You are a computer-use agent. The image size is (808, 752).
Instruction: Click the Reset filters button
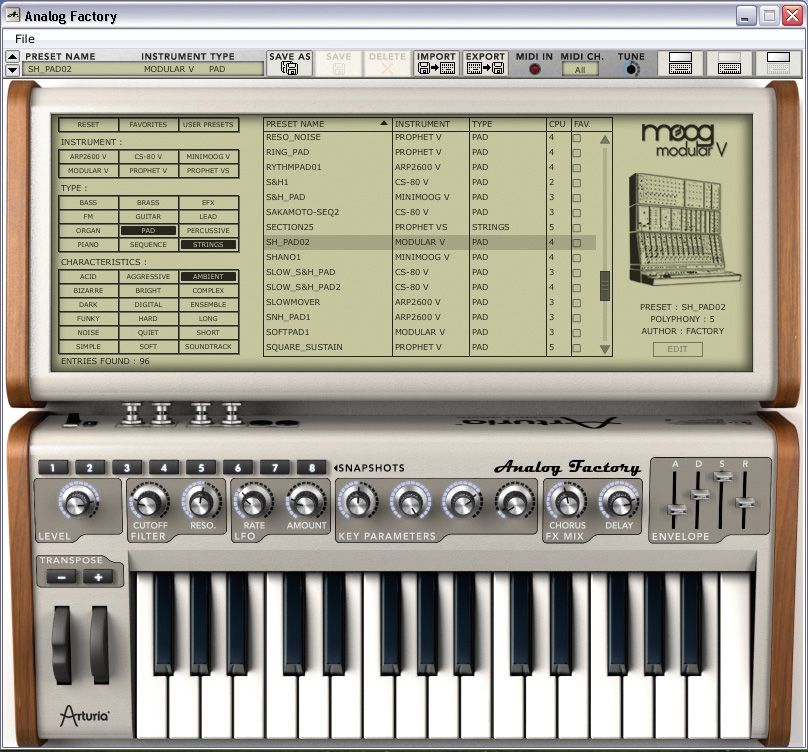(x=88, y=124)
